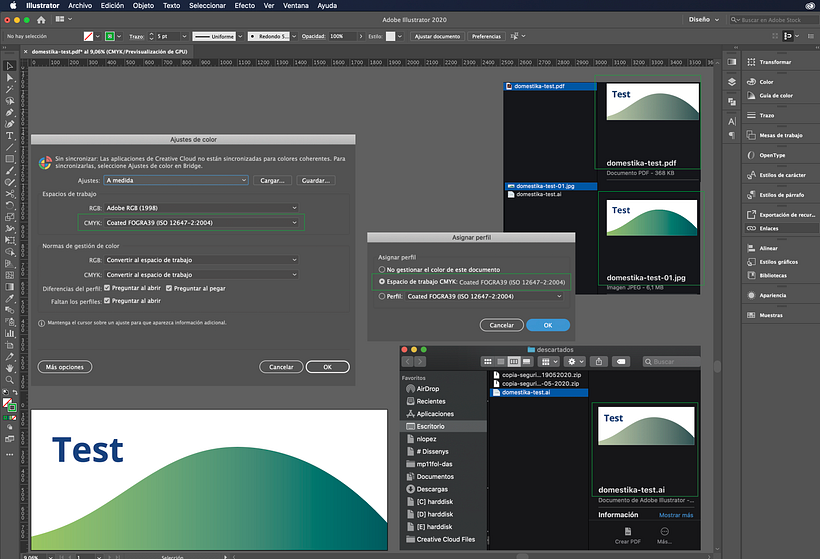
Task: Open the Ventana menu
Action: point(295,5)
